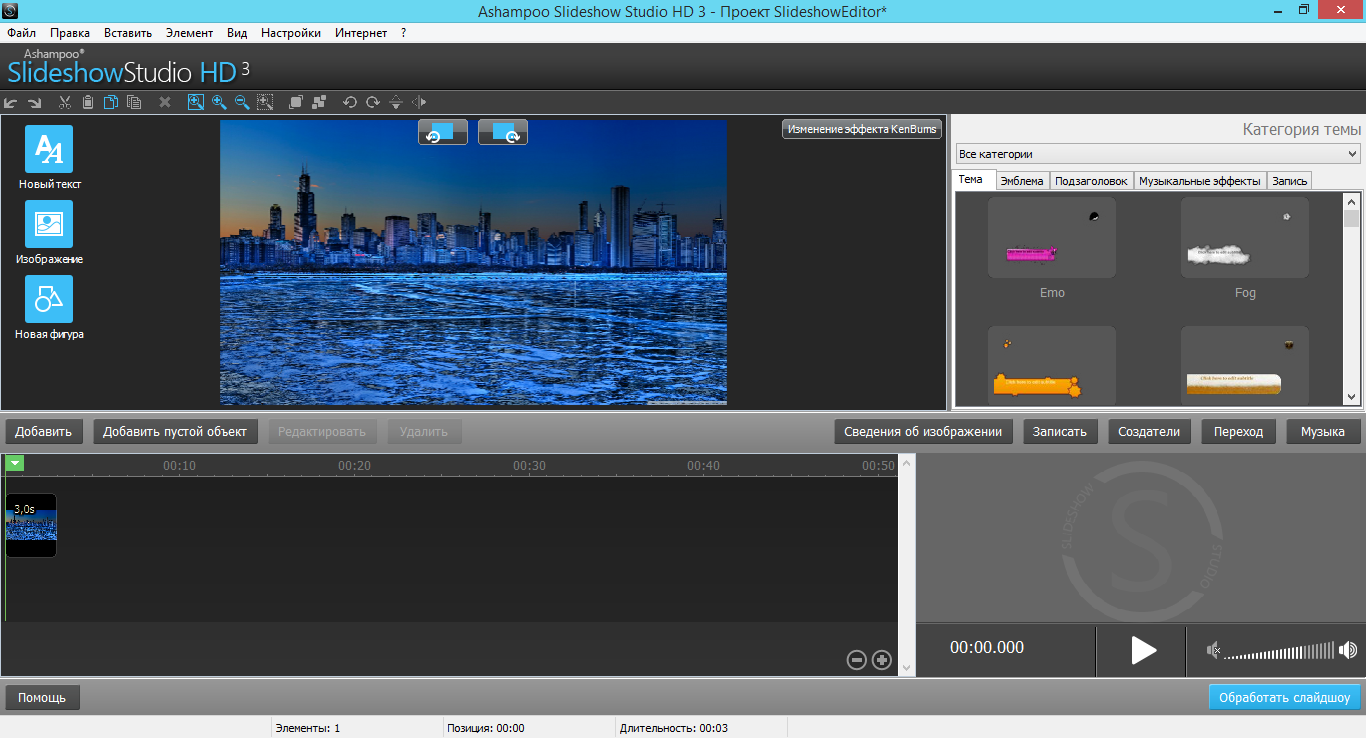Switch to the Подзаголовок tab
The height and width of the screenshot is (738, 1366).
pos(1091,181)
